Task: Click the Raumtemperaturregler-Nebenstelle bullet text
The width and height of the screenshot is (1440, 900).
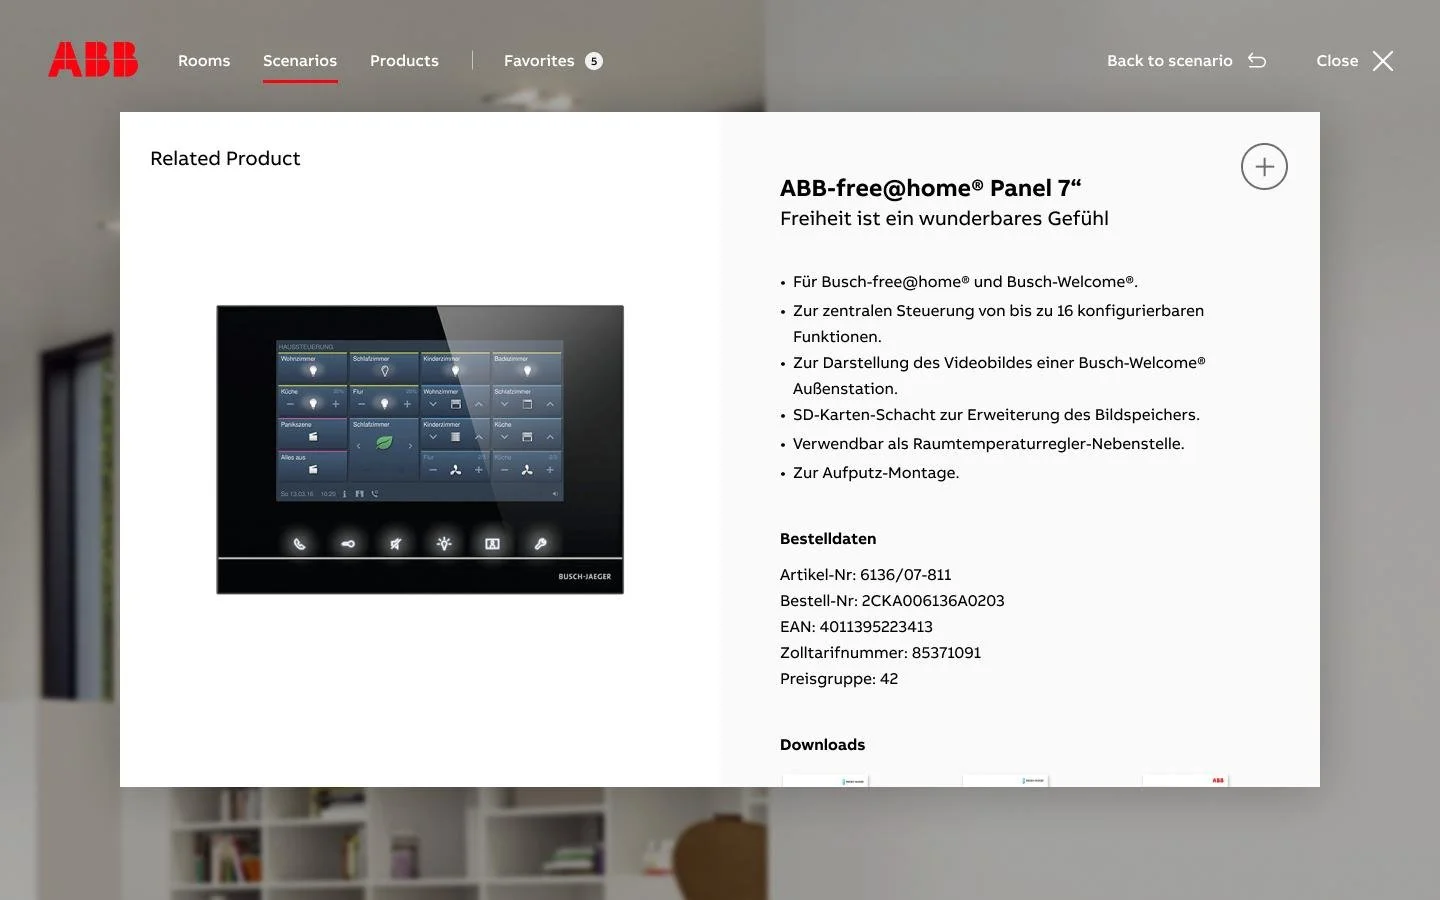Action: coord(988,444)
